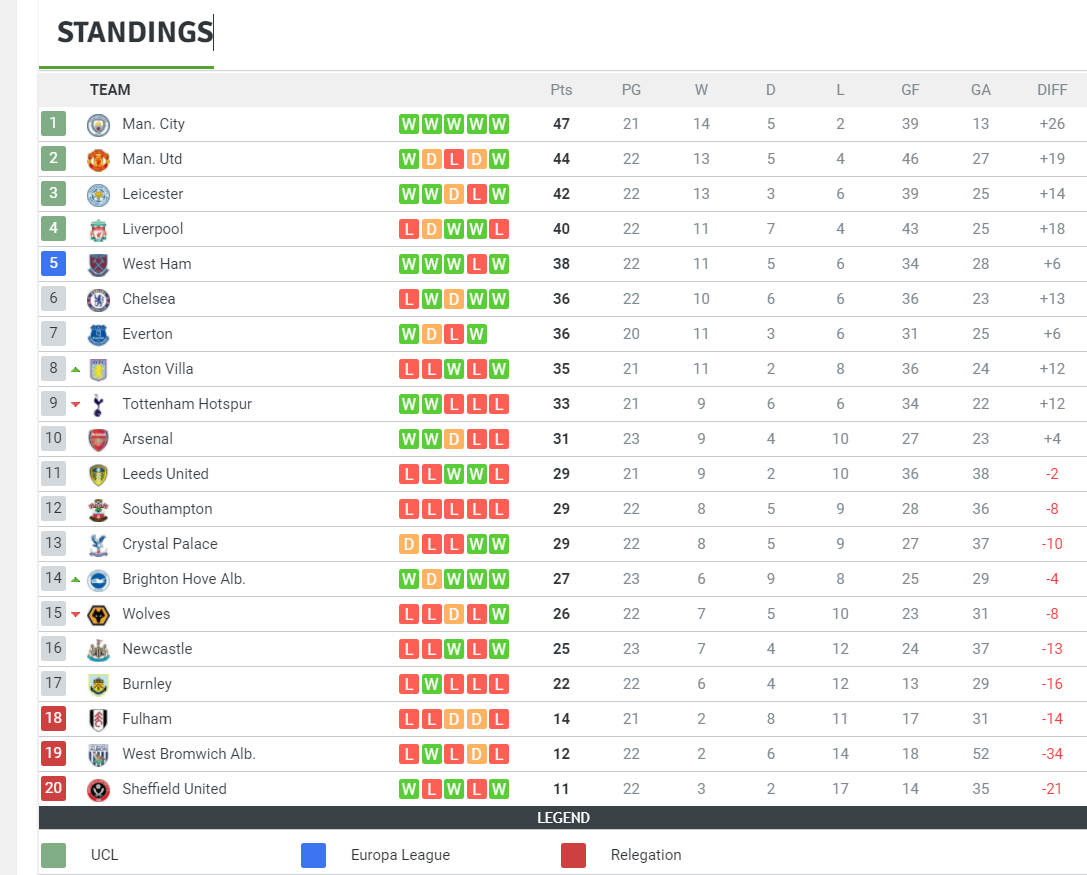The height and width of the screenshot is (875, 1087).
Task: Open the West Ham team link
Action: [156, 264]
